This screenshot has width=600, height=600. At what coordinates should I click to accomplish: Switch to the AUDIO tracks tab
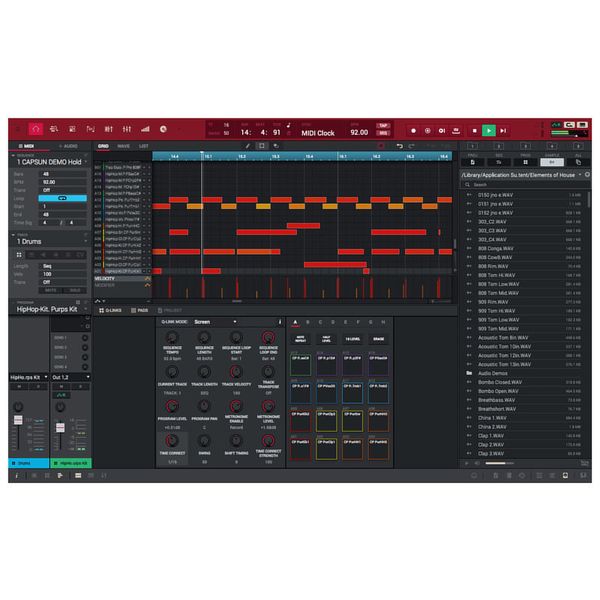[x=68, y=146]
